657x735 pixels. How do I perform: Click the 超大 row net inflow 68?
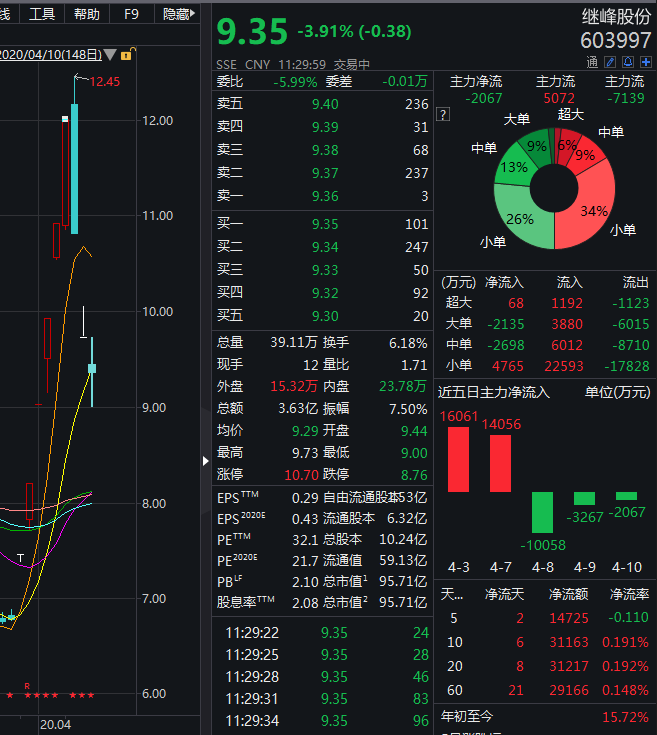pyautogui.click(x=516, y=303)
